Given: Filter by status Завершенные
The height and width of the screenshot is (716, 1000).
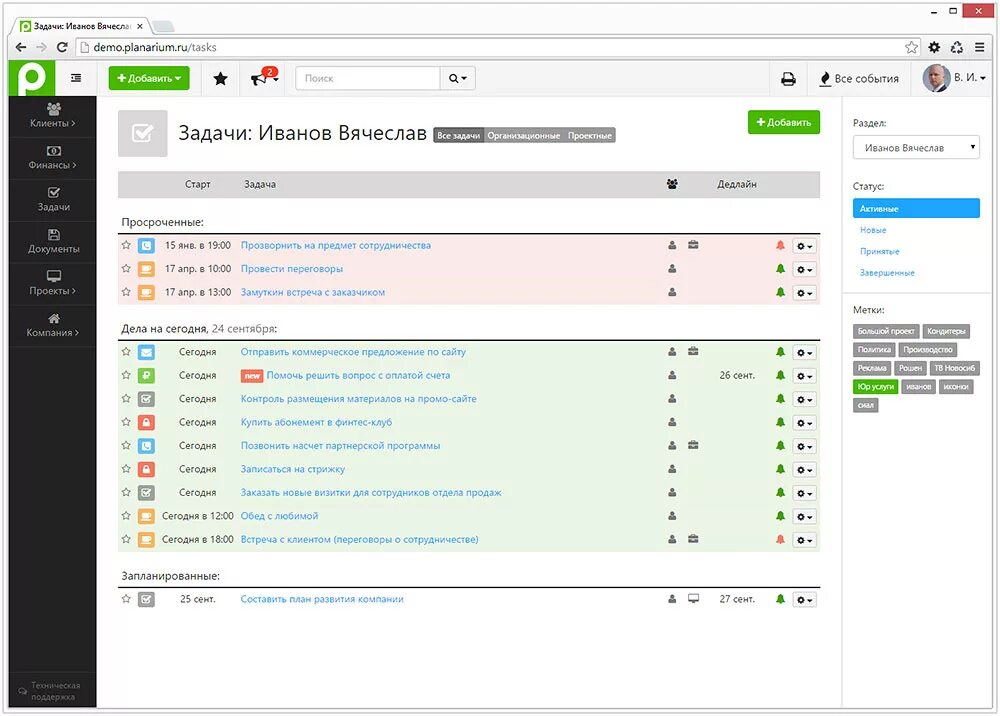Looking at the screenshot, I should click(x=887, y=273).
